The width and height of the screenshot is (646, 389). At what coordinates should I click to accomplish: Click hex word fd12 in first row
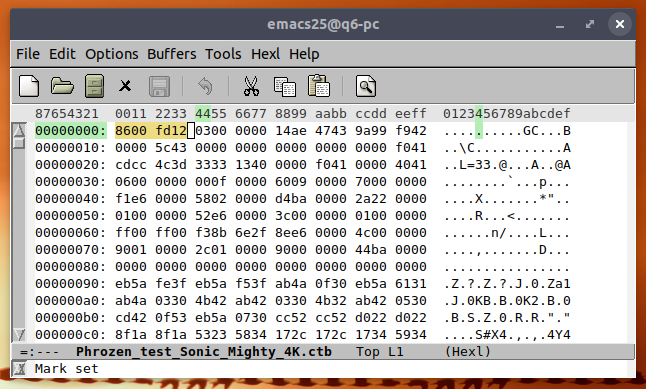[171, 131]
